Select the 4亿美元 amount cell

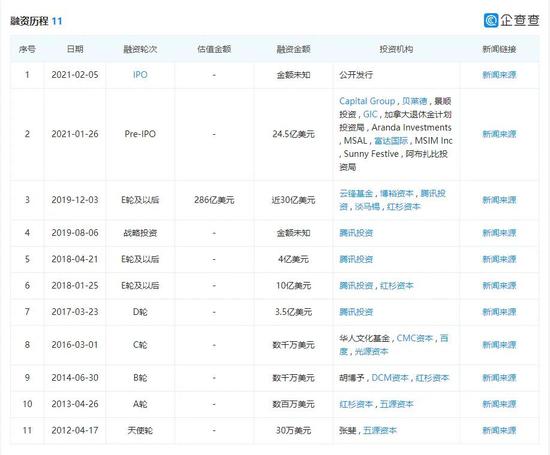[x=294, y=259]
